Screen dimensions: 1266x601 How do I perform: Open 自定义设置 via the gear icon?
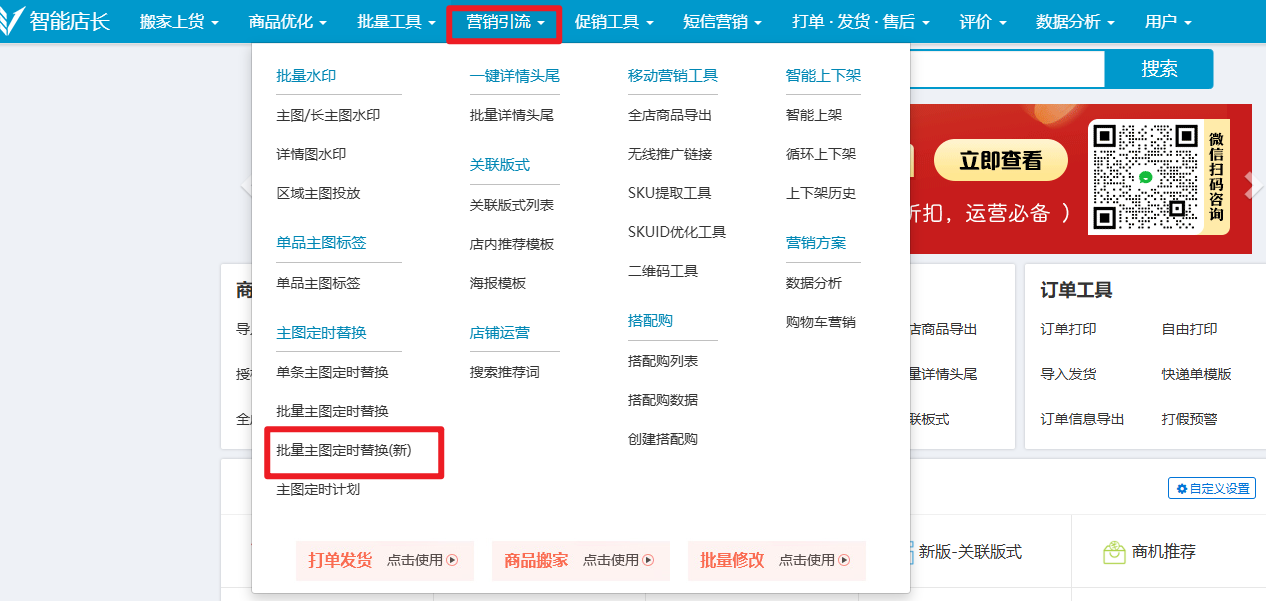[1182, 489]
